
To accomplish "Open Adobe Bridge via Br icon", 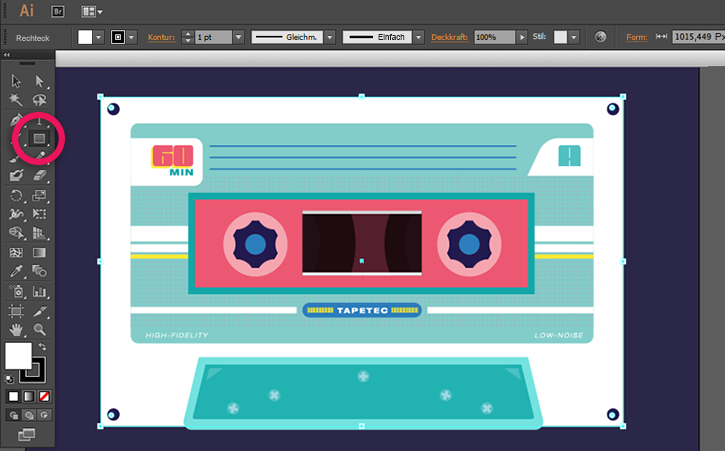I will coord(58,12).
